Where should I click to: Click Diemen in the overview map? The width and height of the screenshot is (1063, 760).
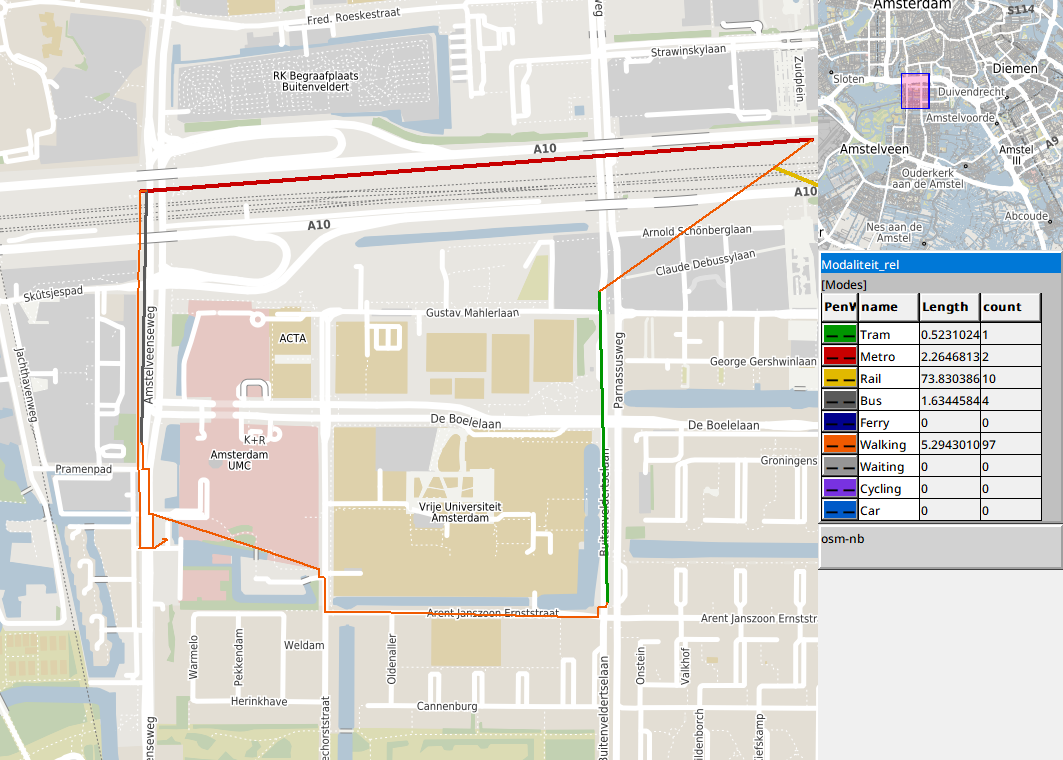tap(1015, 68)
